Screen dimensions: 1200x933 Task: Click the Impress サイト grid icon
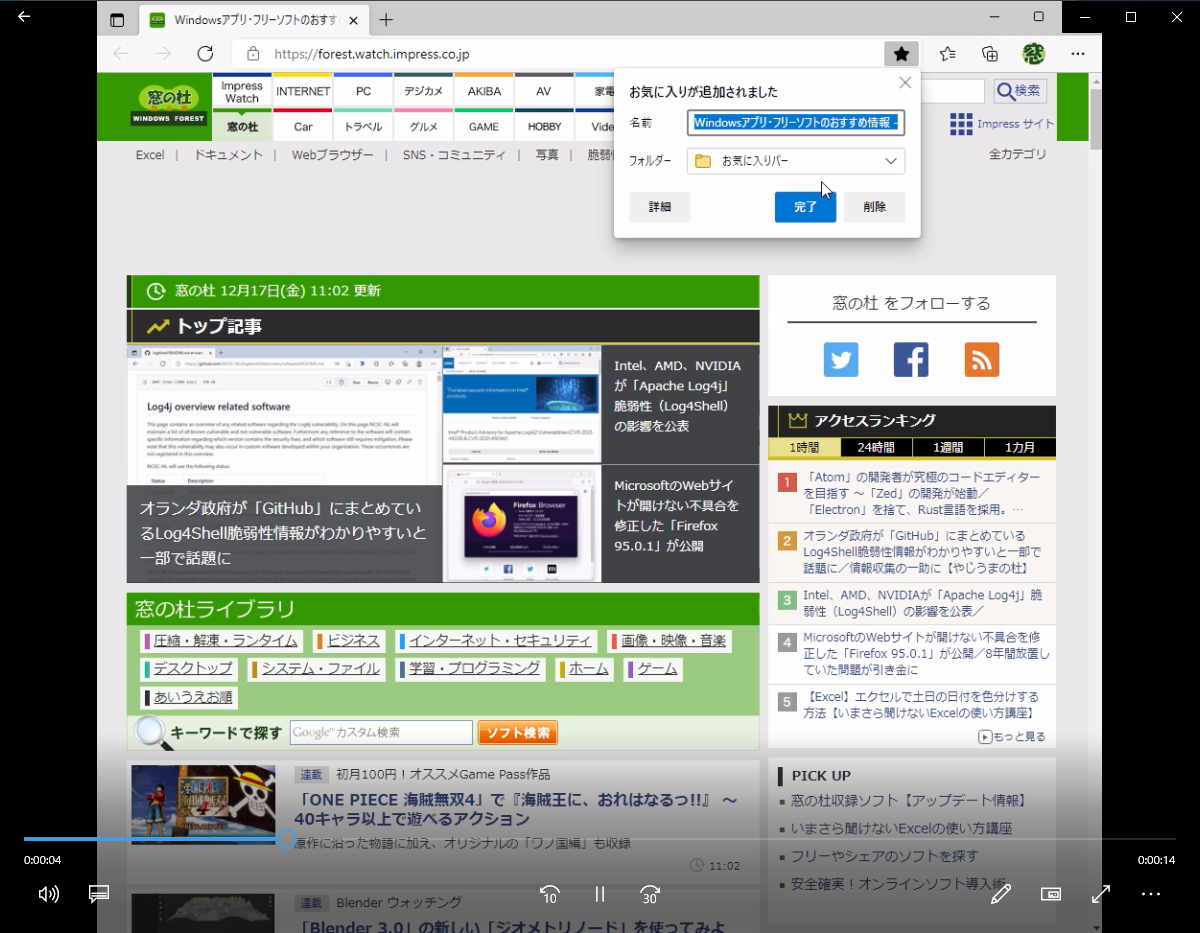(x=960, y=123)
